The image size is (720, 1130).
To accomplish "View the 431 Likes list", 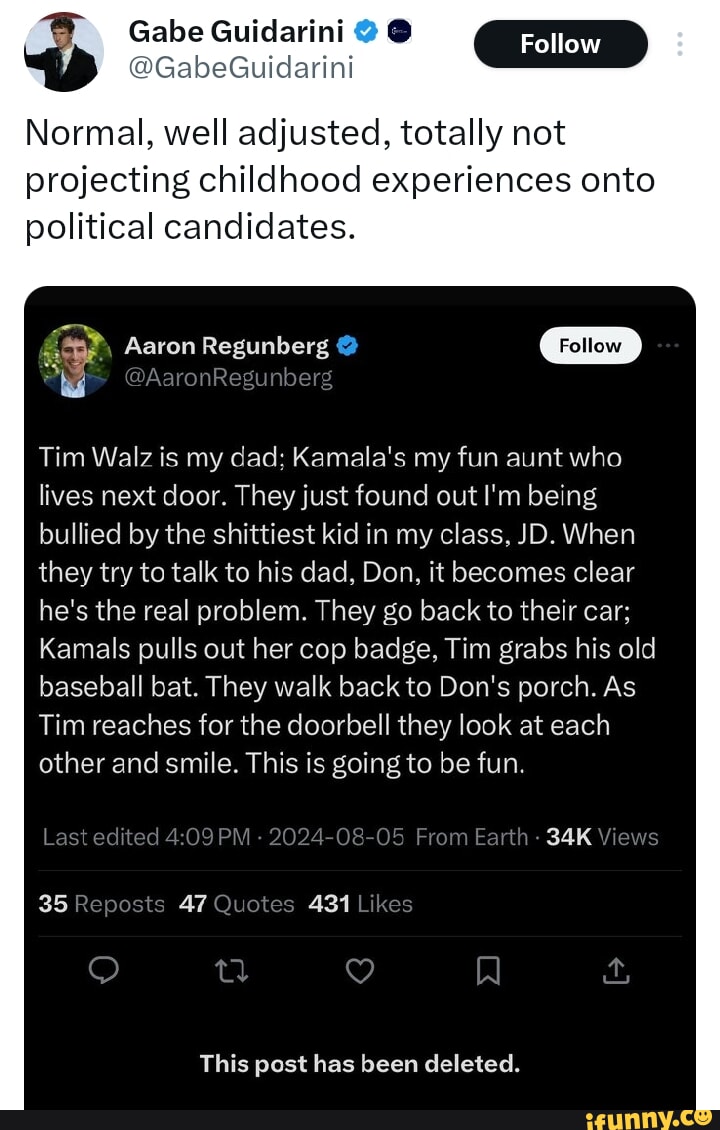I will click(x=360, y=904).
